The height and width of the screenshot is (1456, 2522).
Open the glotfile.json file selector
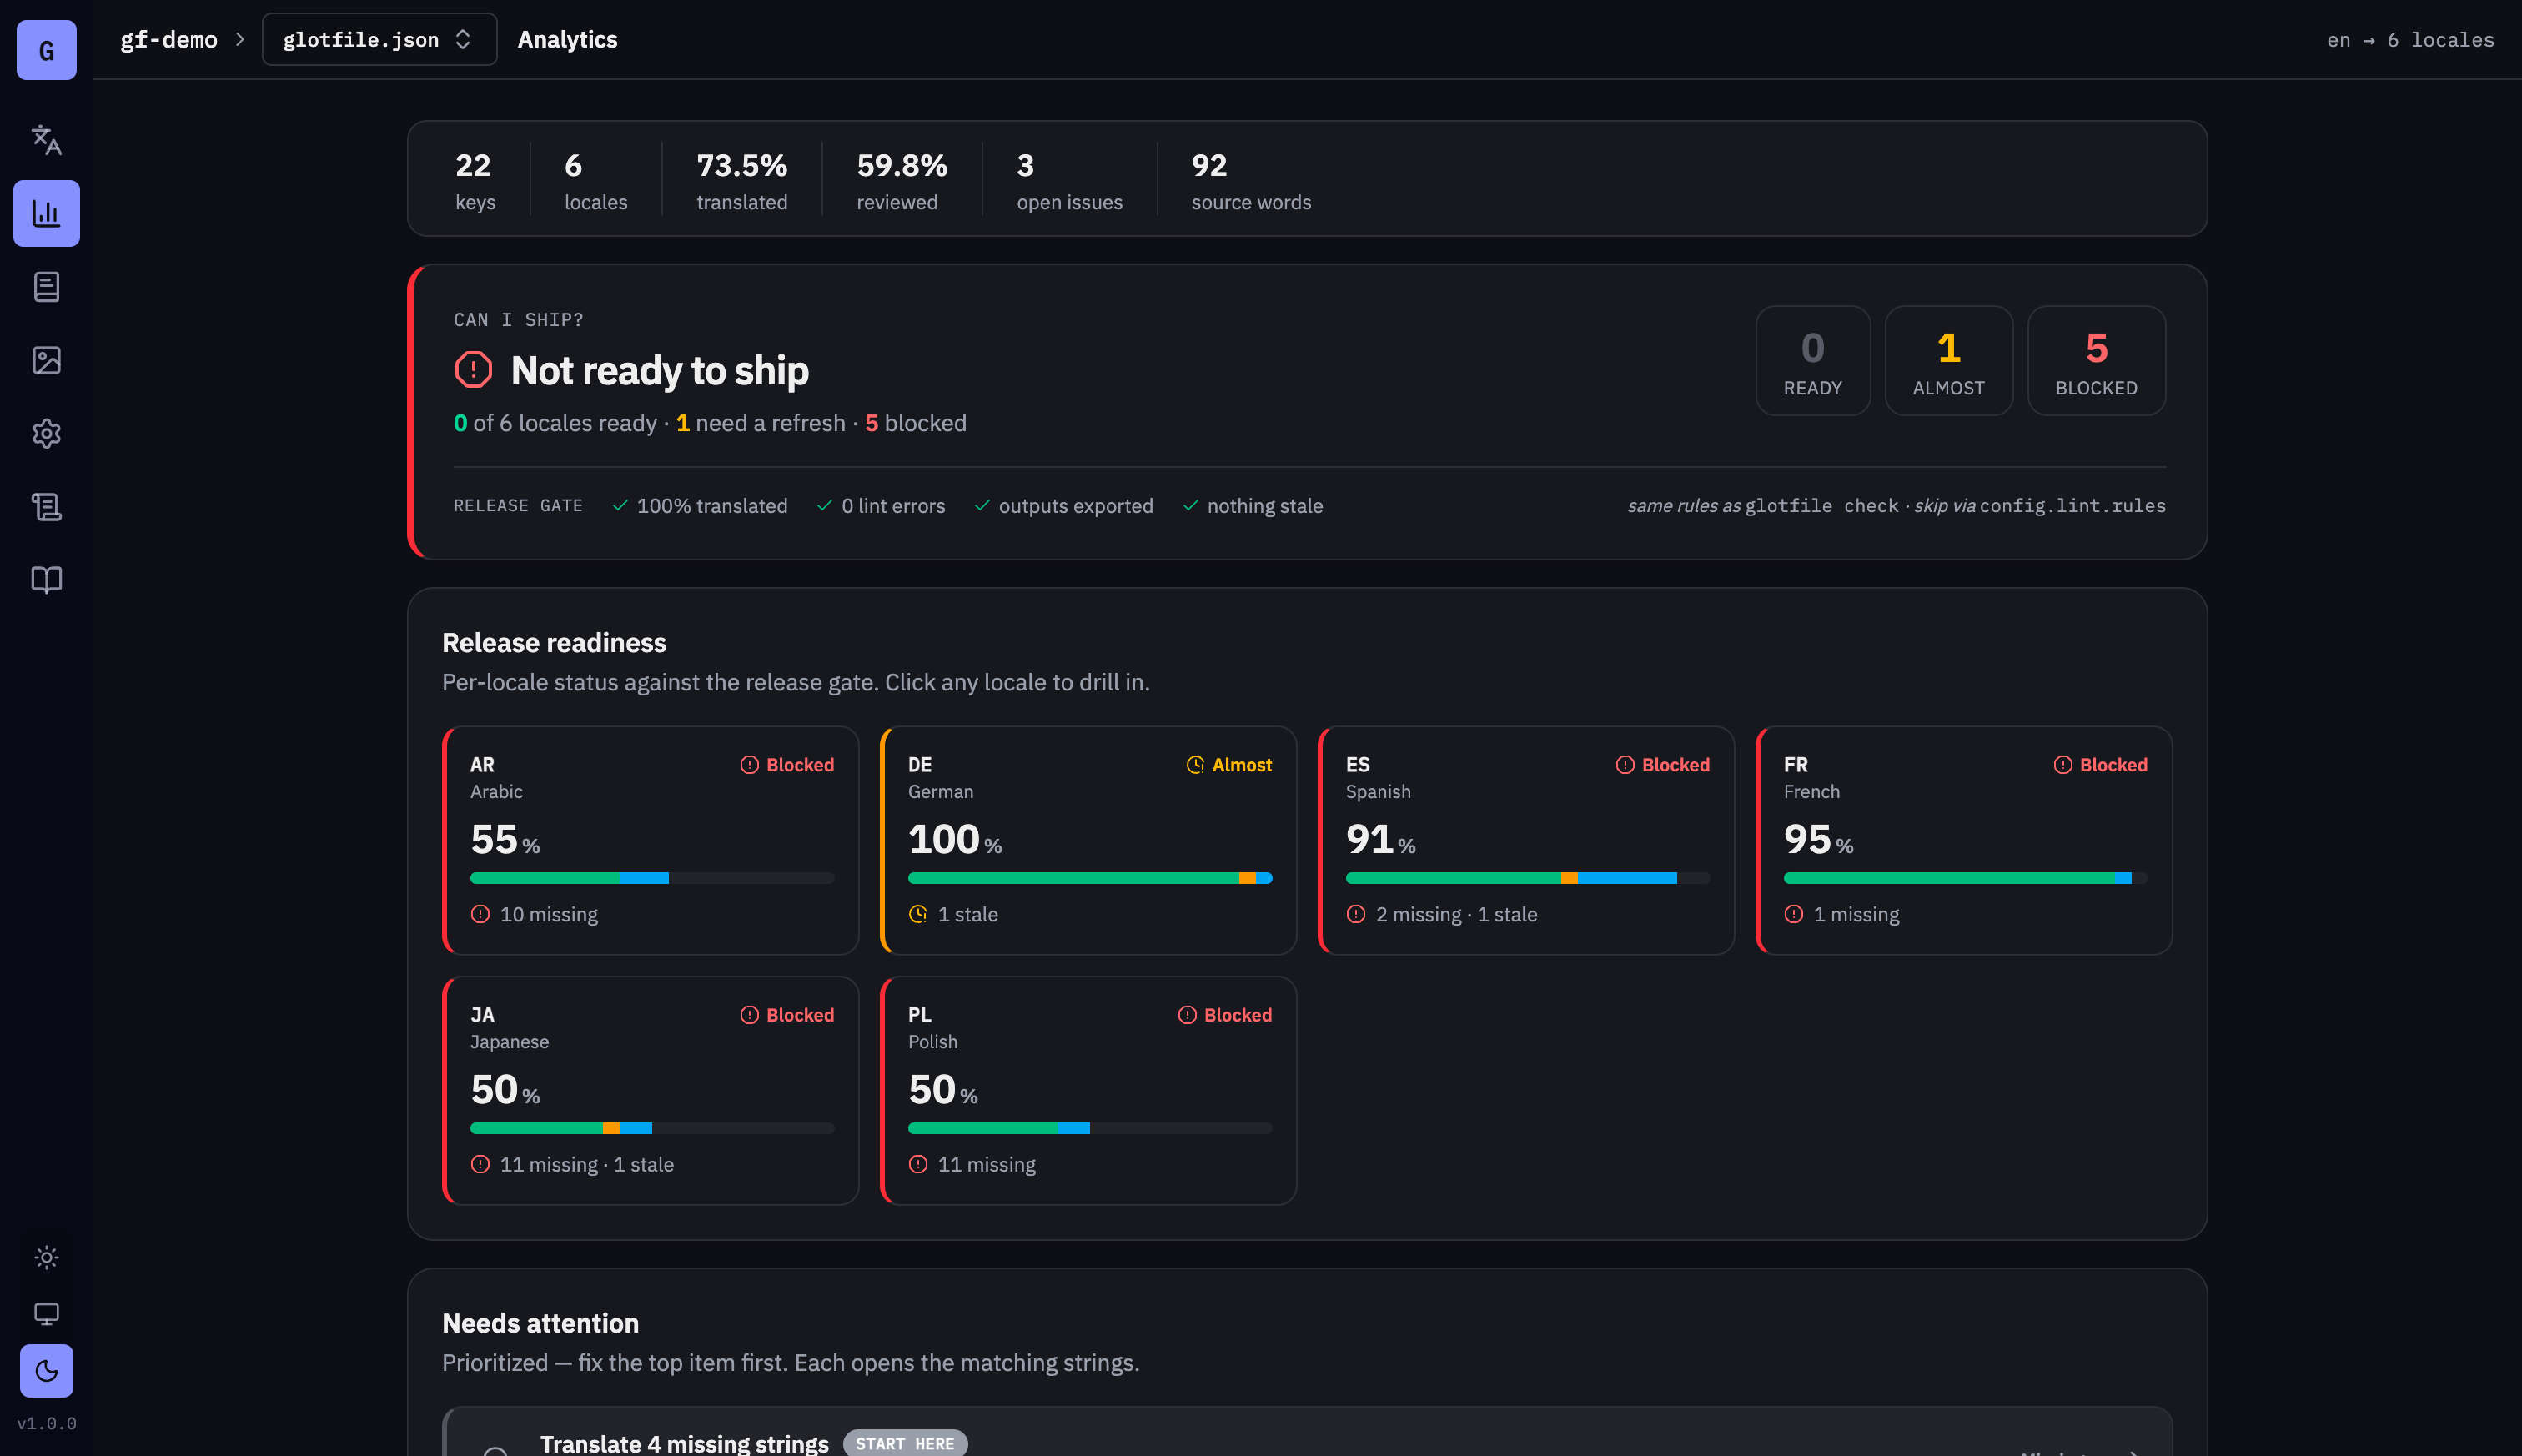pyautogui.click(x=379, y=39)
